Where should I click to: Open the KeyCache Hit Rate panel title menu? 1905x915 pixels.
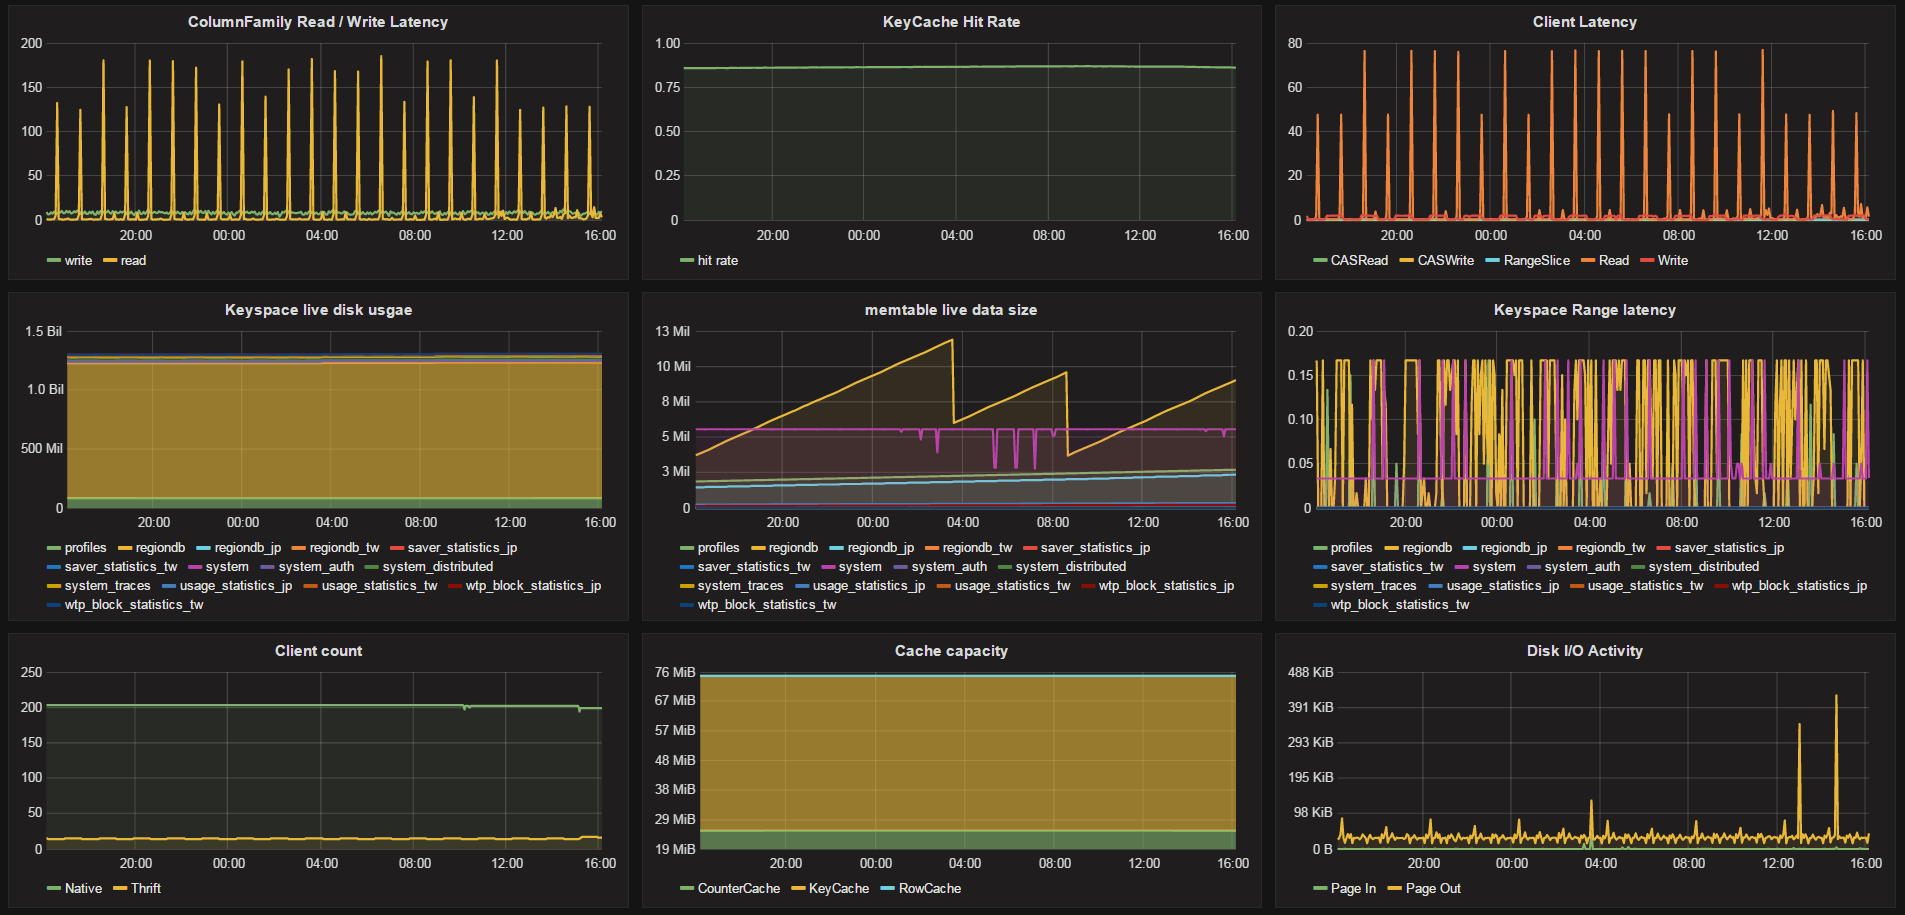pyautogui.click(x=951, y=22)
